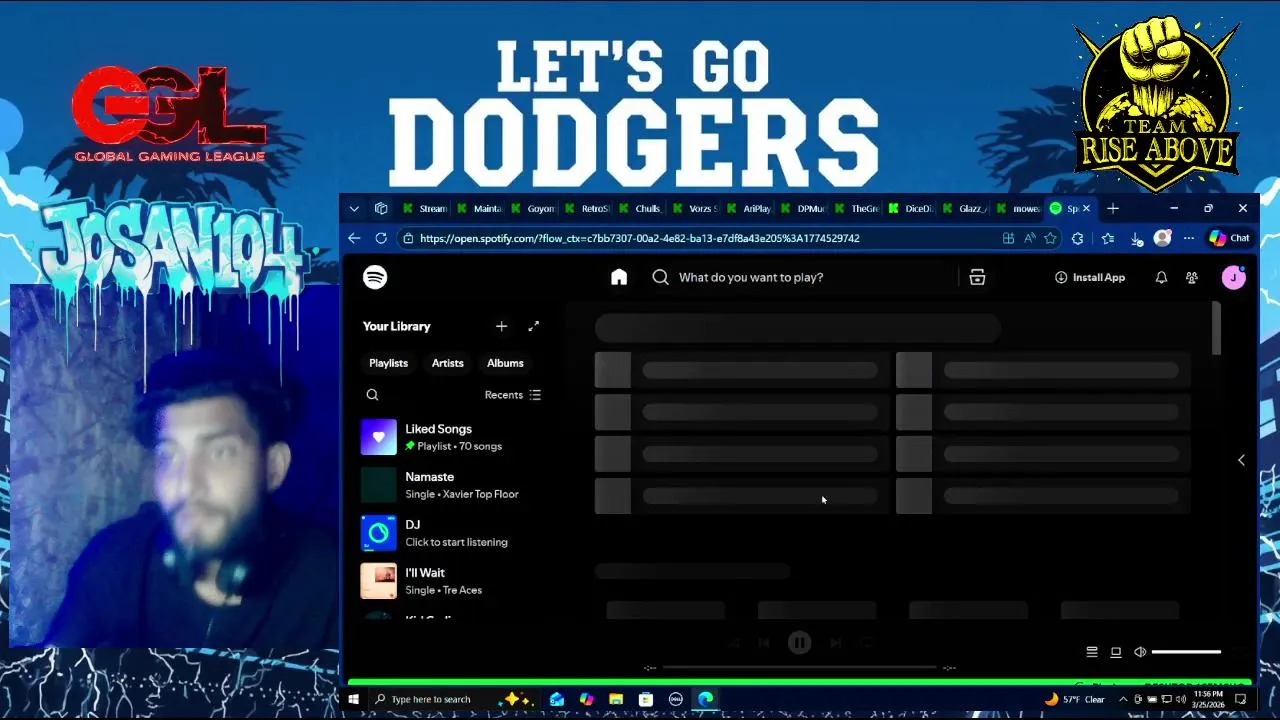Open the Your Library heading
This screenshot has height=720, width=1280.
(x=396, y=326)
